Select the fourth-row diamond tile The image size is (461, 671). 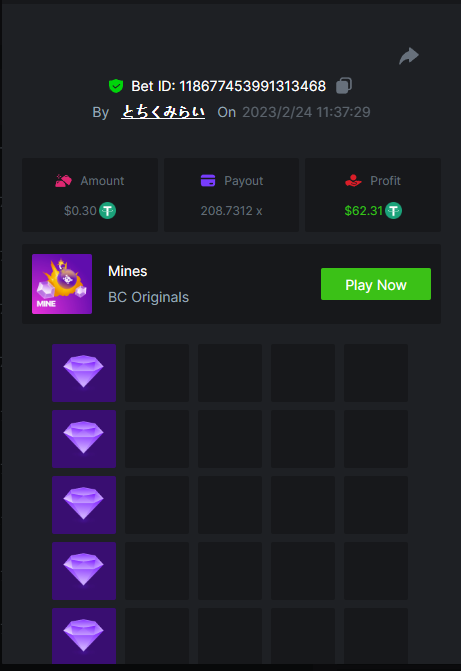pos(84,570)
